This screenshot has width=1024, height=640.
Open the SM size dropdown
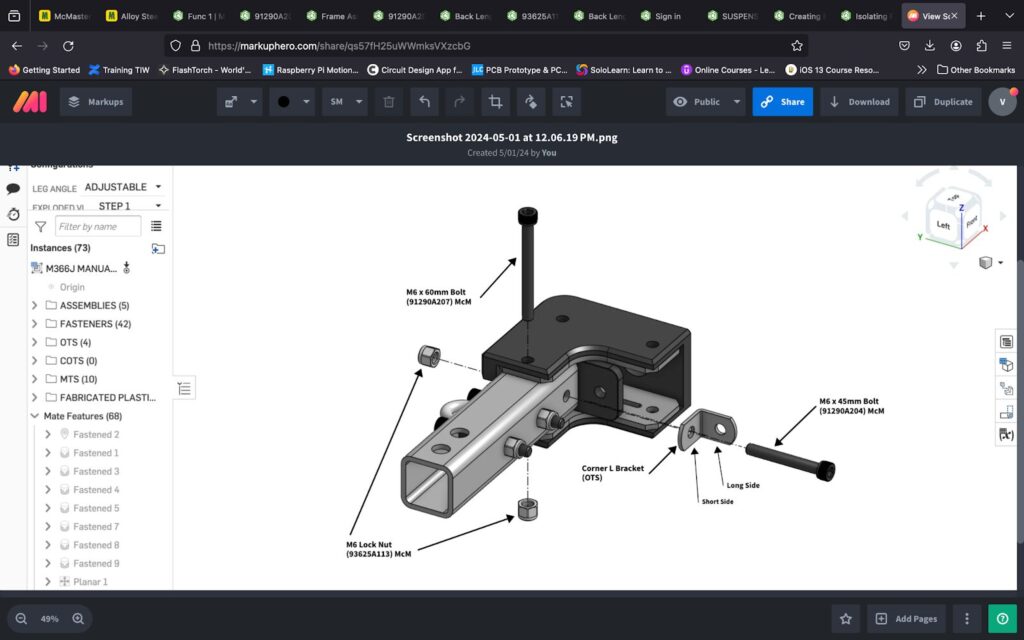(x=343, y=102)
